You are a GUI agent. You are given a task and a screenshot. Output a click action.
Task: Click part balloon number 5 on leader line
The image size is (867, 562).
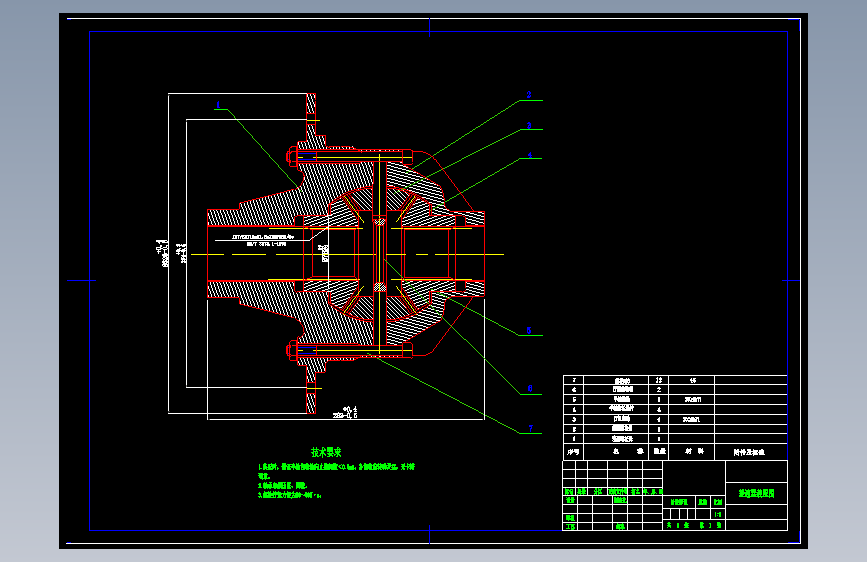click(x=529, y=331)
